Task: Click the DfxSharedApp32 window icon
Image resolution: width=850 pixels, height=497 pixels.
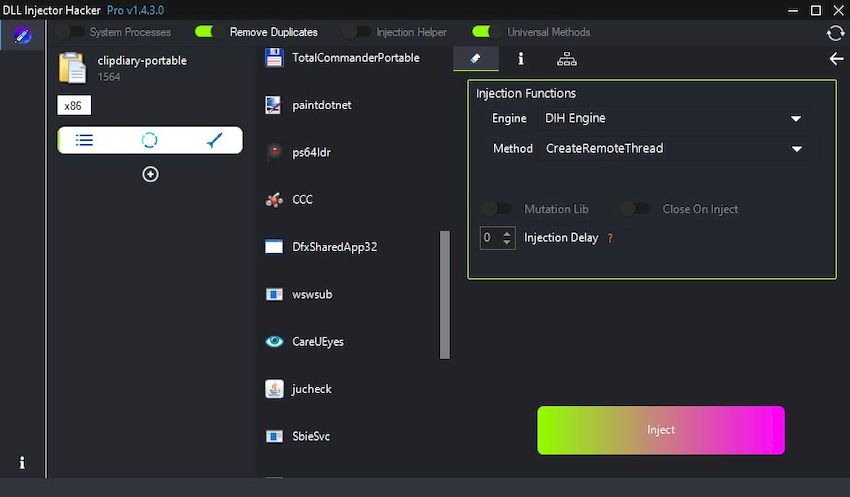Action: click(274, 247)
